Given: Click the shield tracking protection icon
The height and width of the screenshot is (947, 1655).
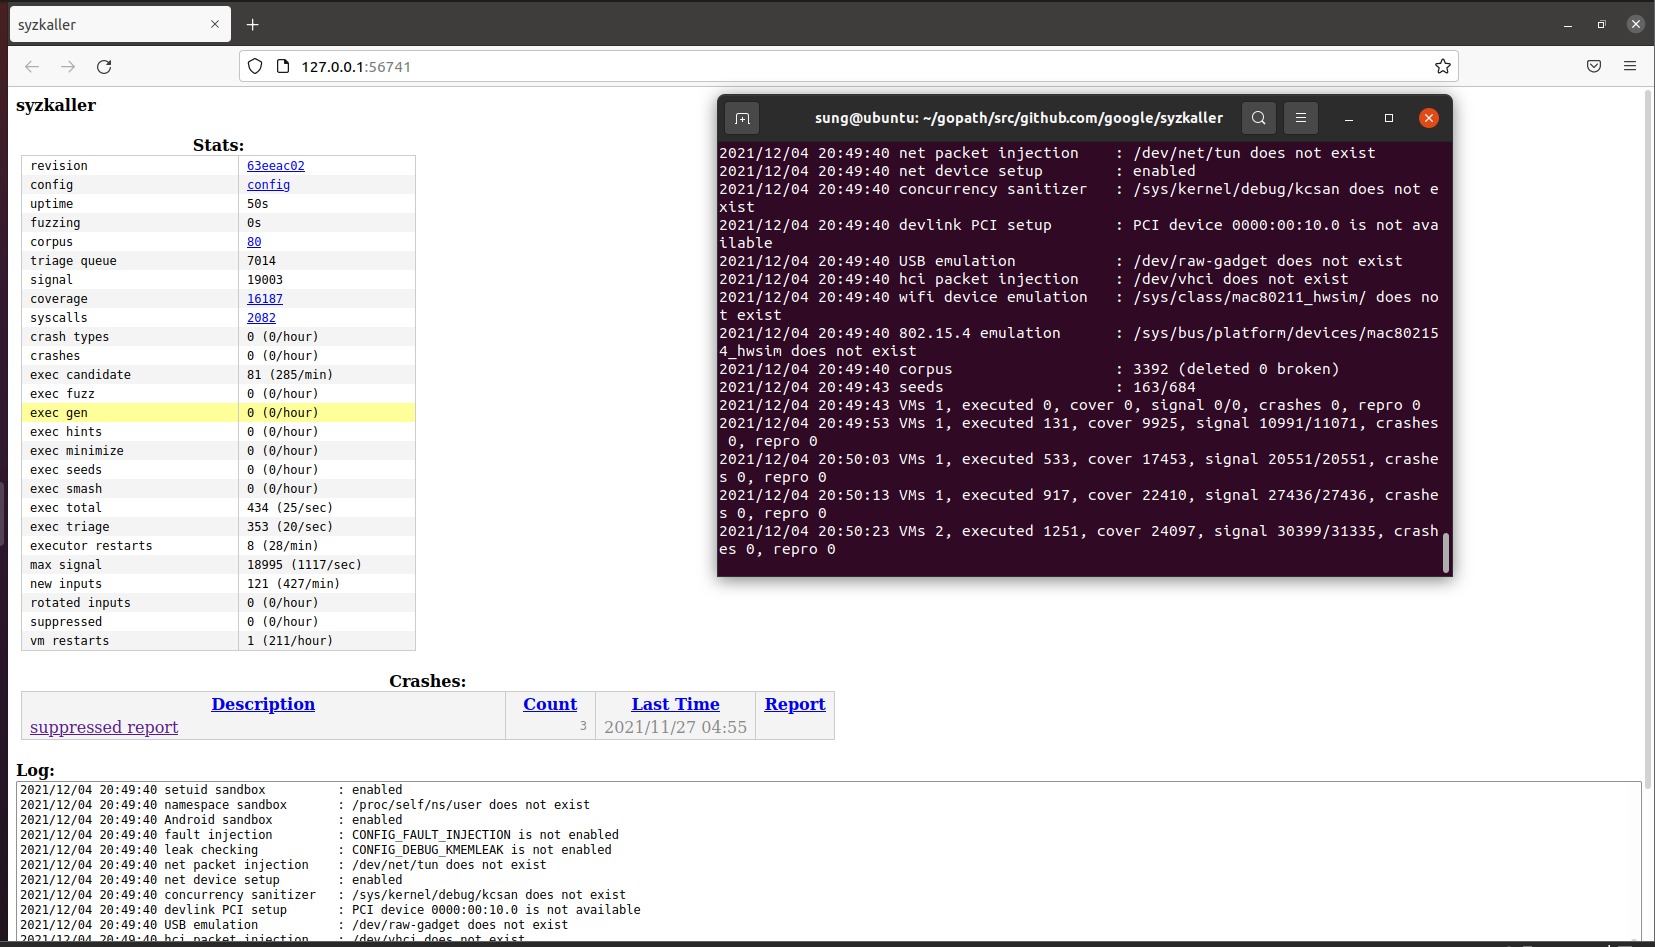Looking at the screenshot, I should (x=255, y=67).
